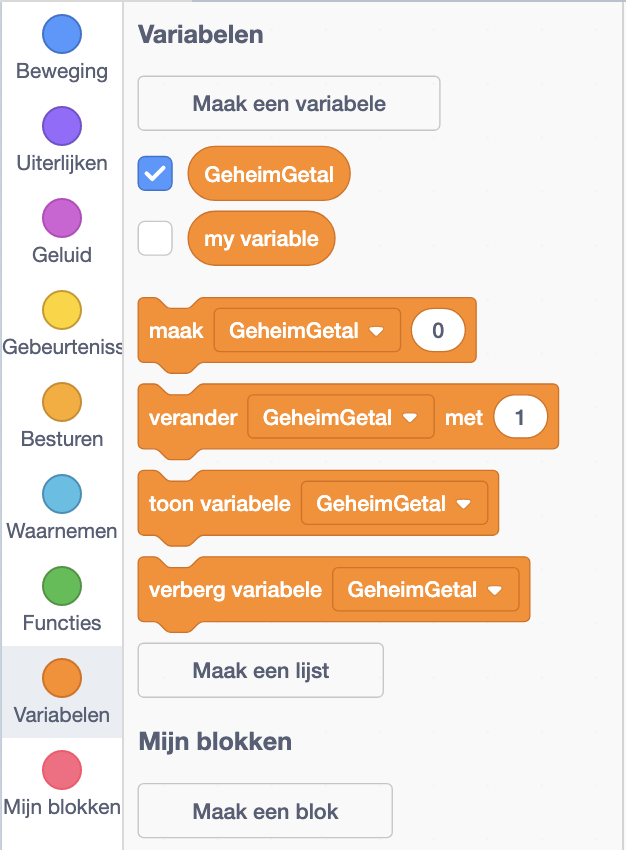This screenshot has height=850, width=626.
Task: Open the Uiterlijken blocks category
Action: 61,125
